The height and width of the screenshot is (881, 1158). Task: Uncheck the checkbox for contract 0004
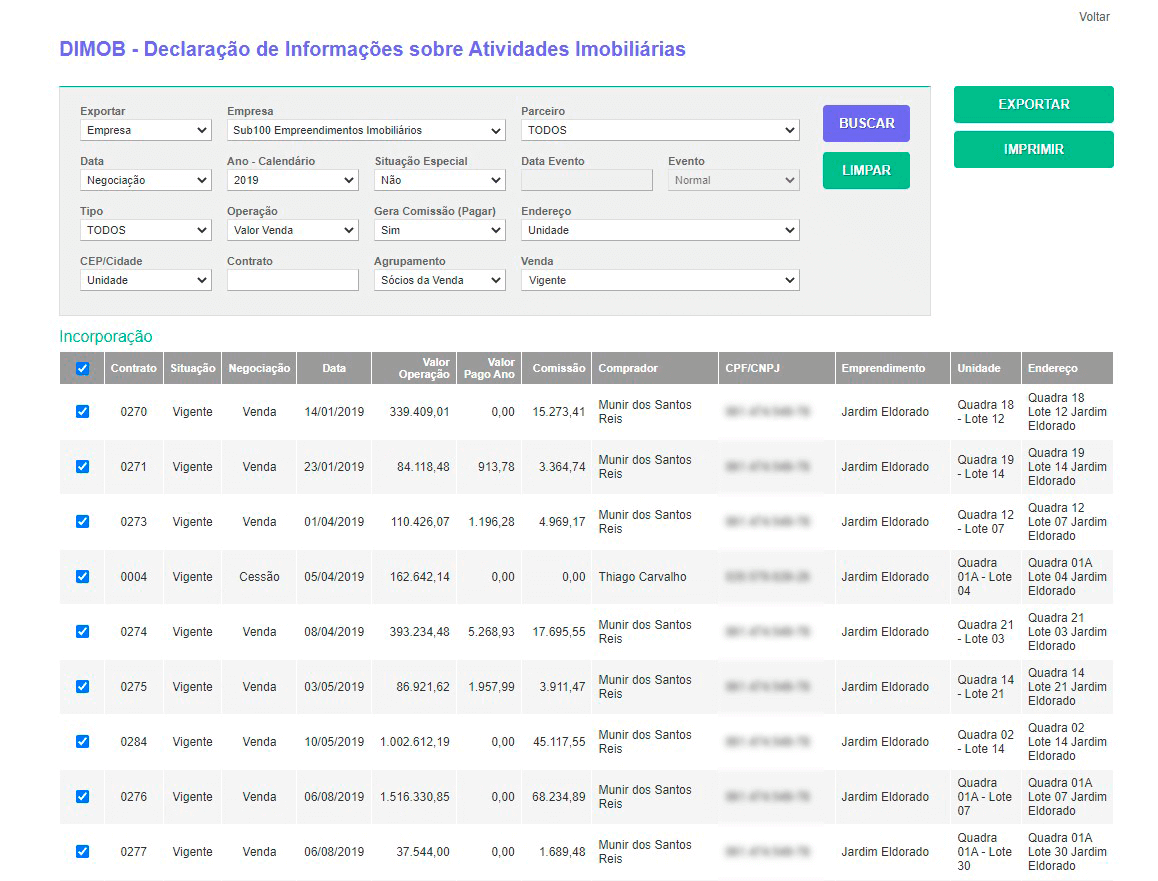pos(82,576)
